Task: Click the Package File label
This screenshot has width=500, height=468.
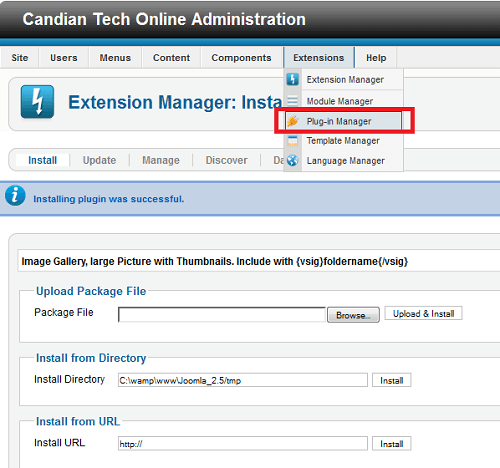Action: point(64,312)
